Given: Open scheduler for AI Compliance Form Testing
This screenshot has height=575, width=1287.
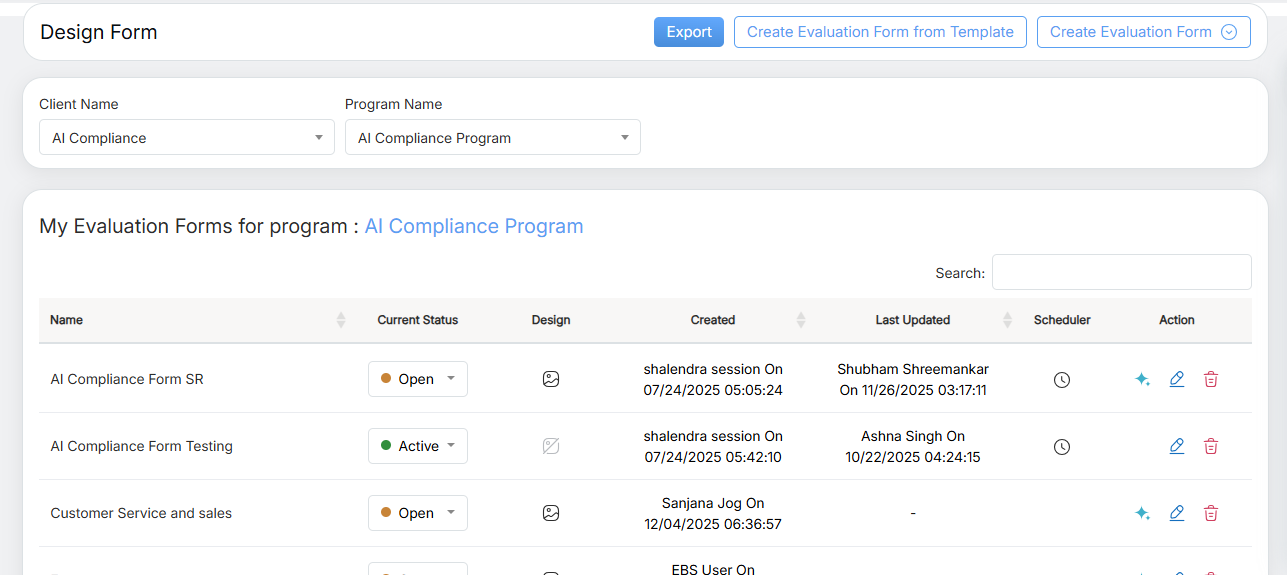Looking at the screenshot, I should [x=1062, y=446].
